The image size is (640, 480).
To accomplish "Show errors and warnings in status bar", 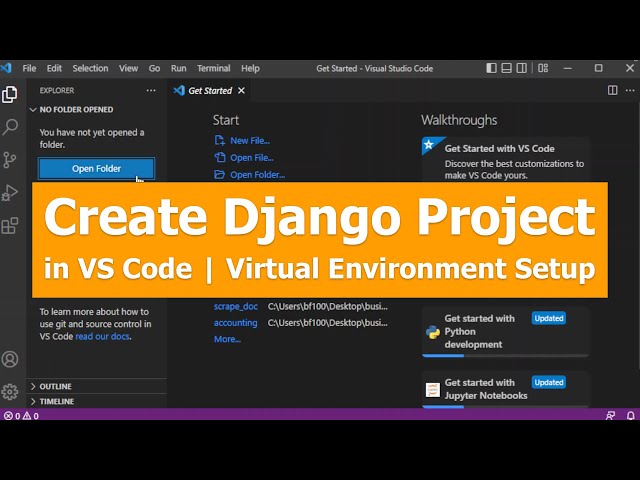I will pos(21,416).
